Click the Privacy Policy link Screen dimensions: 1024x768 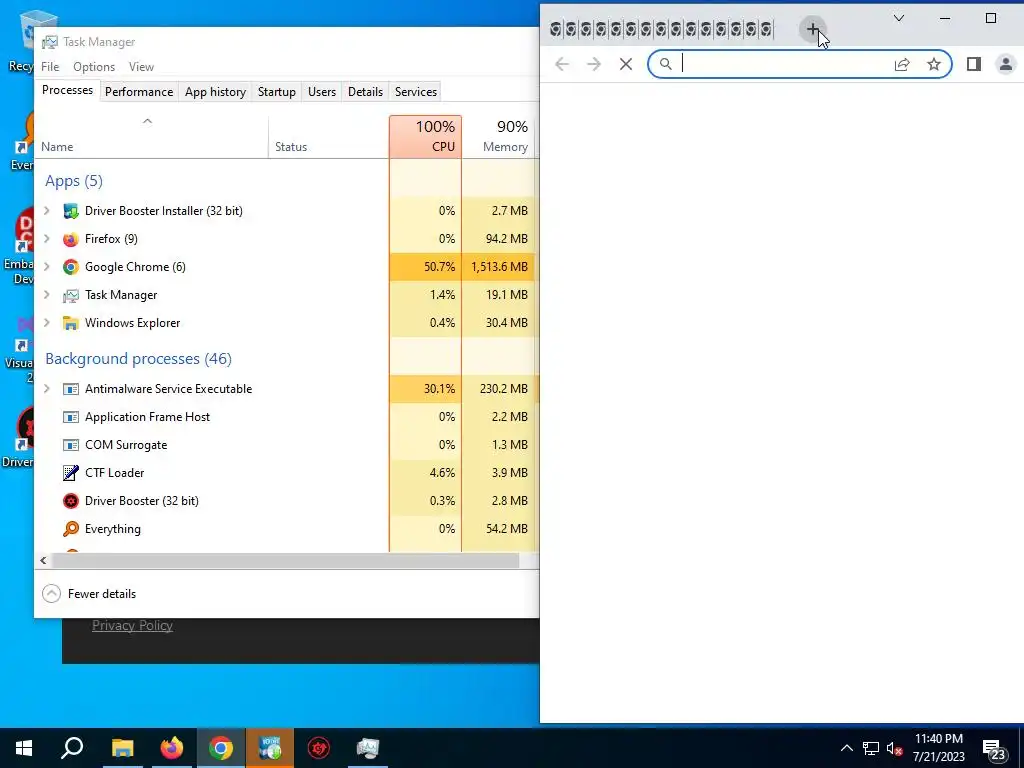(132, 626)
